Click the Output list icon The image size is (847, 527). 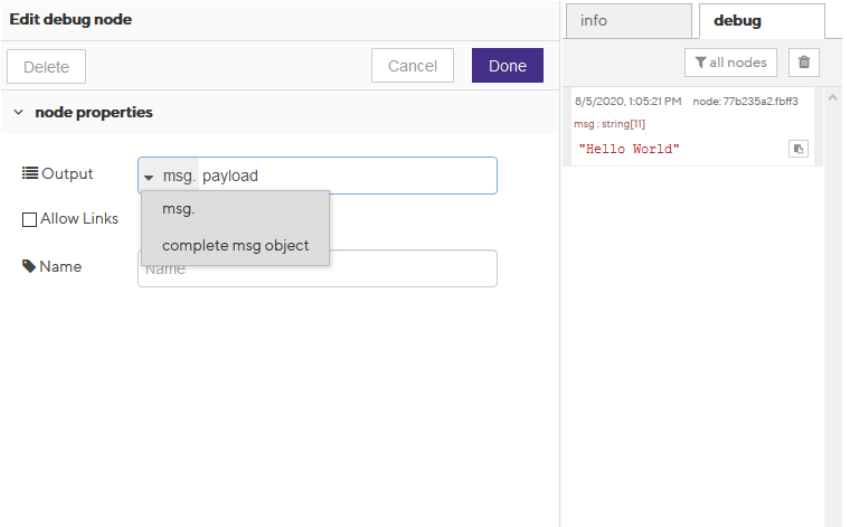click(30, 173)
